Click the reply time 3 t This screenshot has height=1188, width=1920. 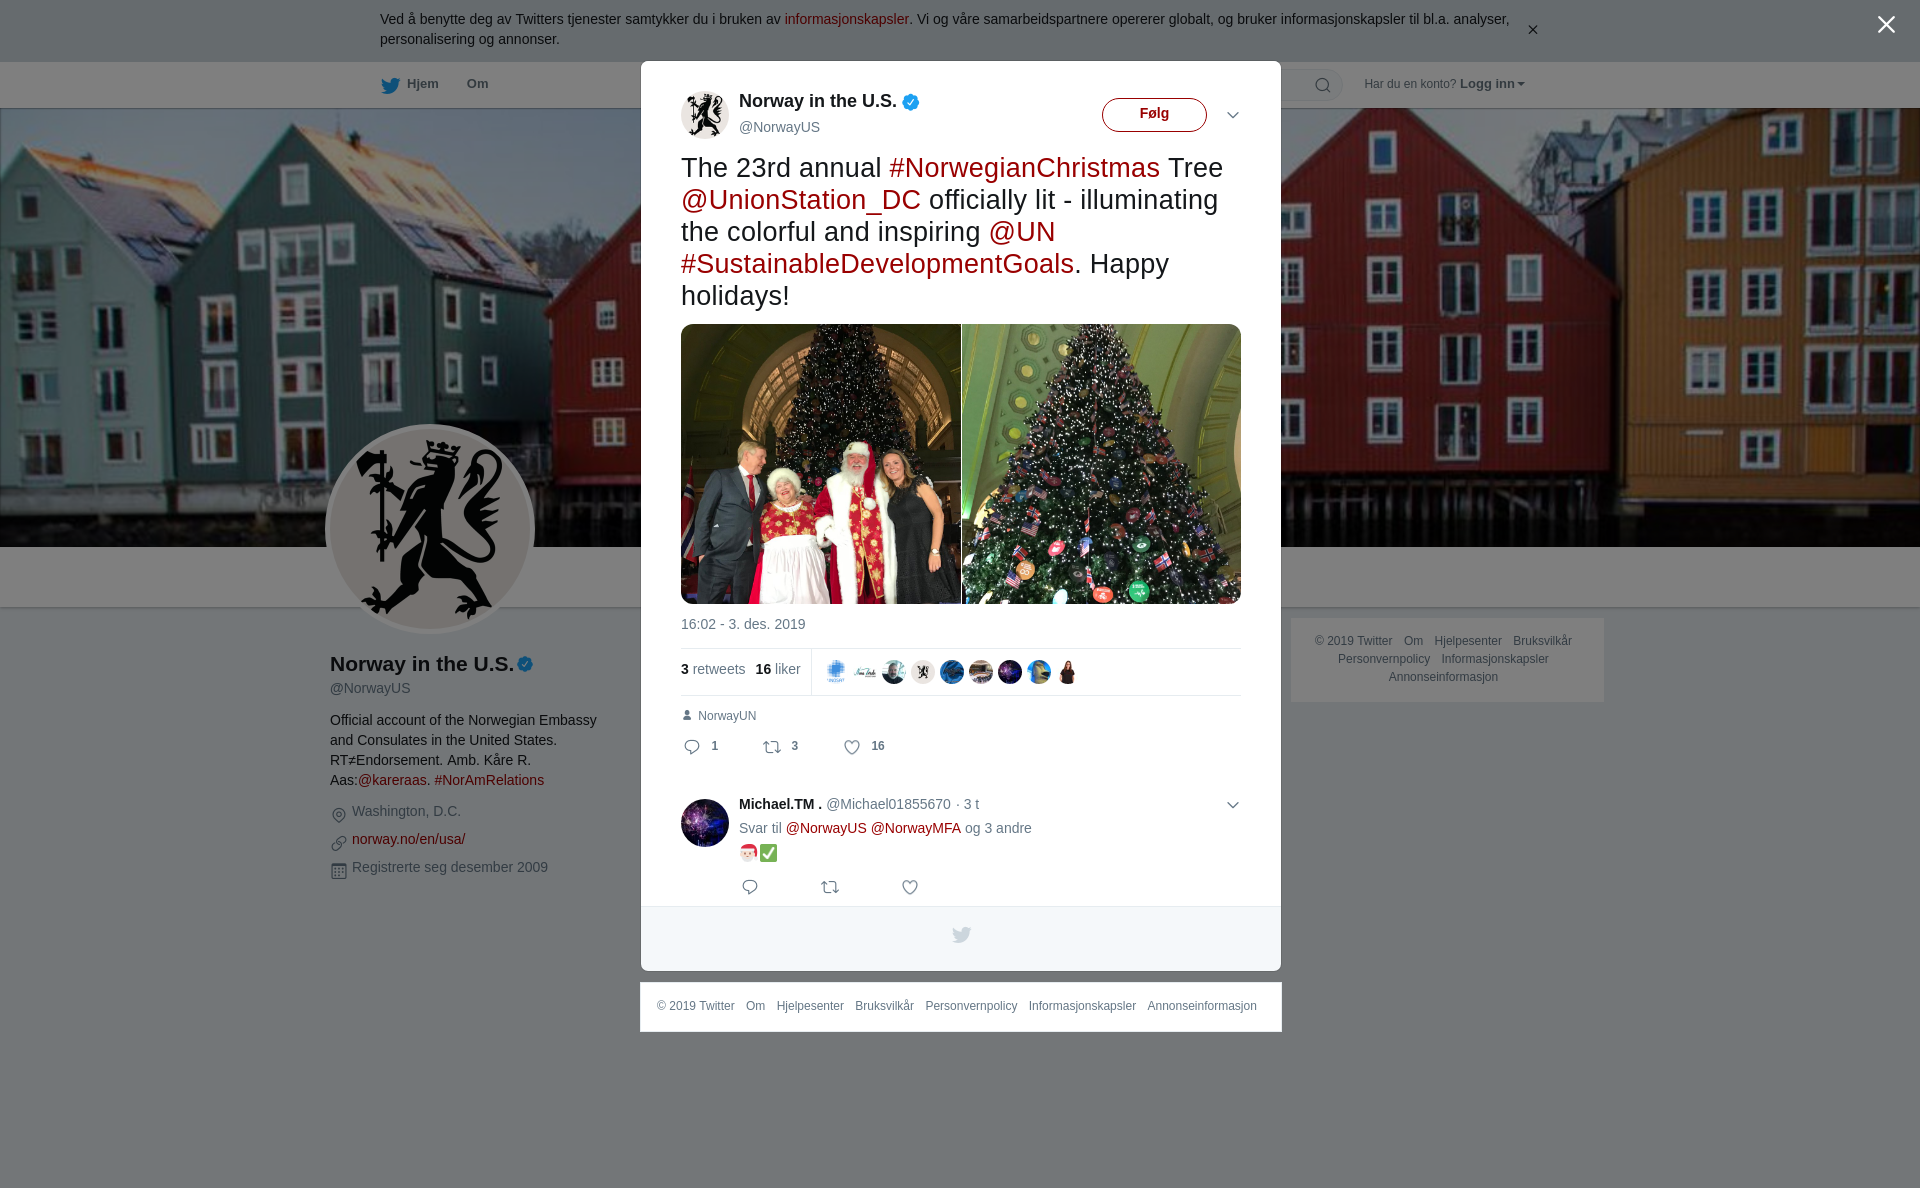coord(971,804)
